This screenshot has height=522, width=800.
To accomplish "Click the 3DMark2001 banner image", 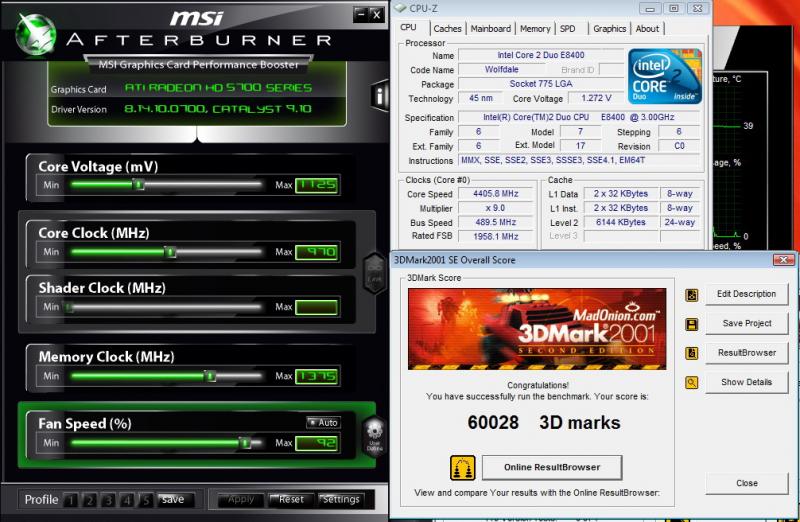I will pos(537,329).
